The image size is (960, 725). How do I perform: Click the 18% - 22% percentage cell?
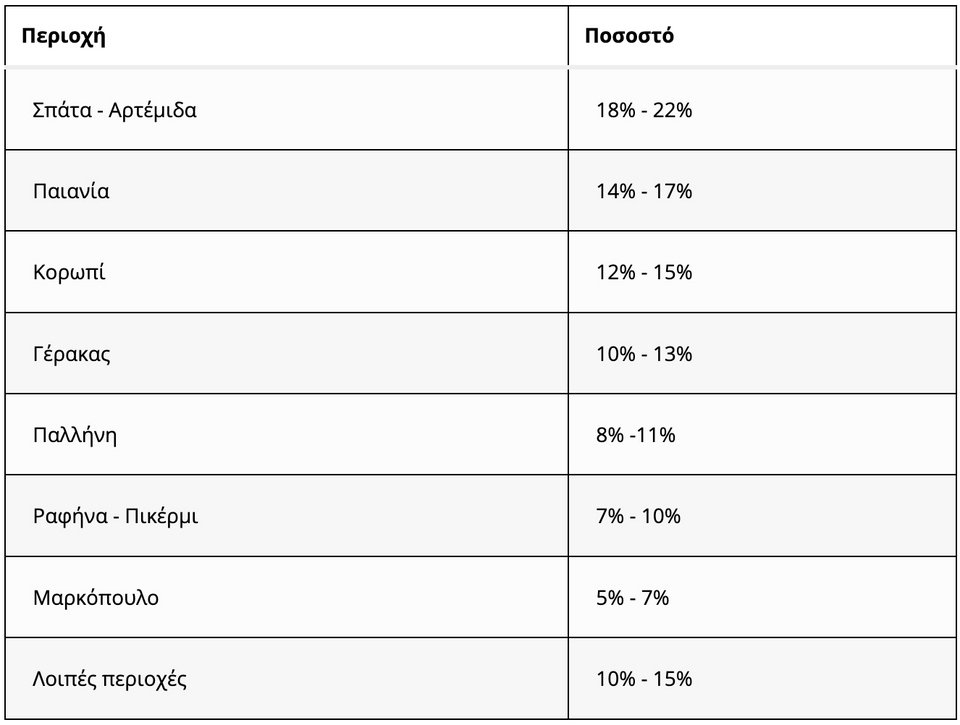(644, 110)
